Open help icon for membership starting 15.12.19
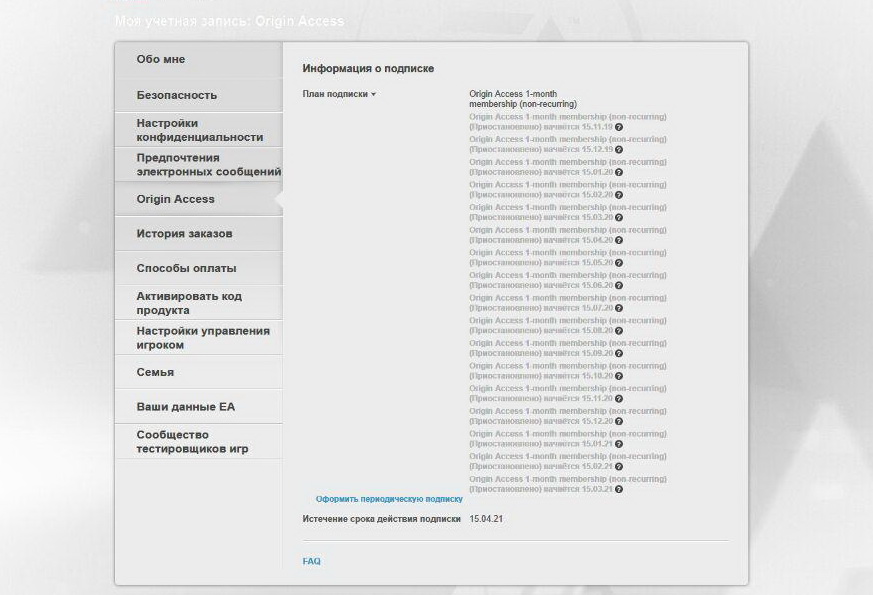873x595 pixels. (x=619, y=150)
